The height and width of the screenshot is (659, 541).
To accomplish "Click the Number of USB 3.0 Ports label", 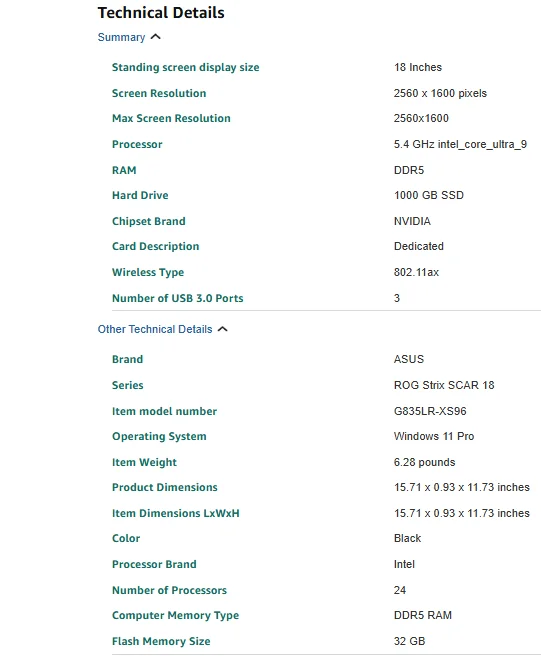I will [x=178, y=298].
